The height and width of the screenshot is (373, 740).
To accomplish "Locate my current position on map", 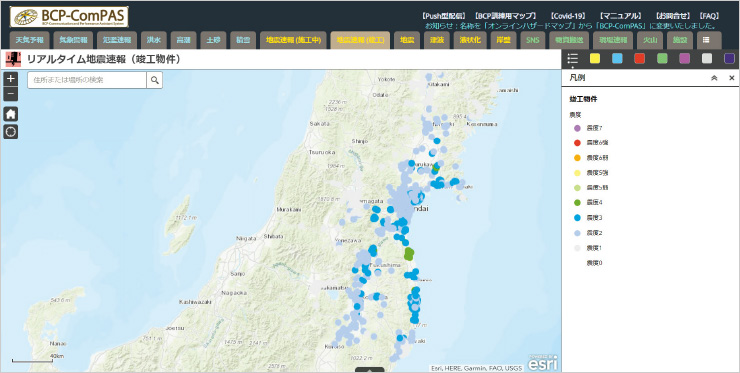I will [11, 132].
